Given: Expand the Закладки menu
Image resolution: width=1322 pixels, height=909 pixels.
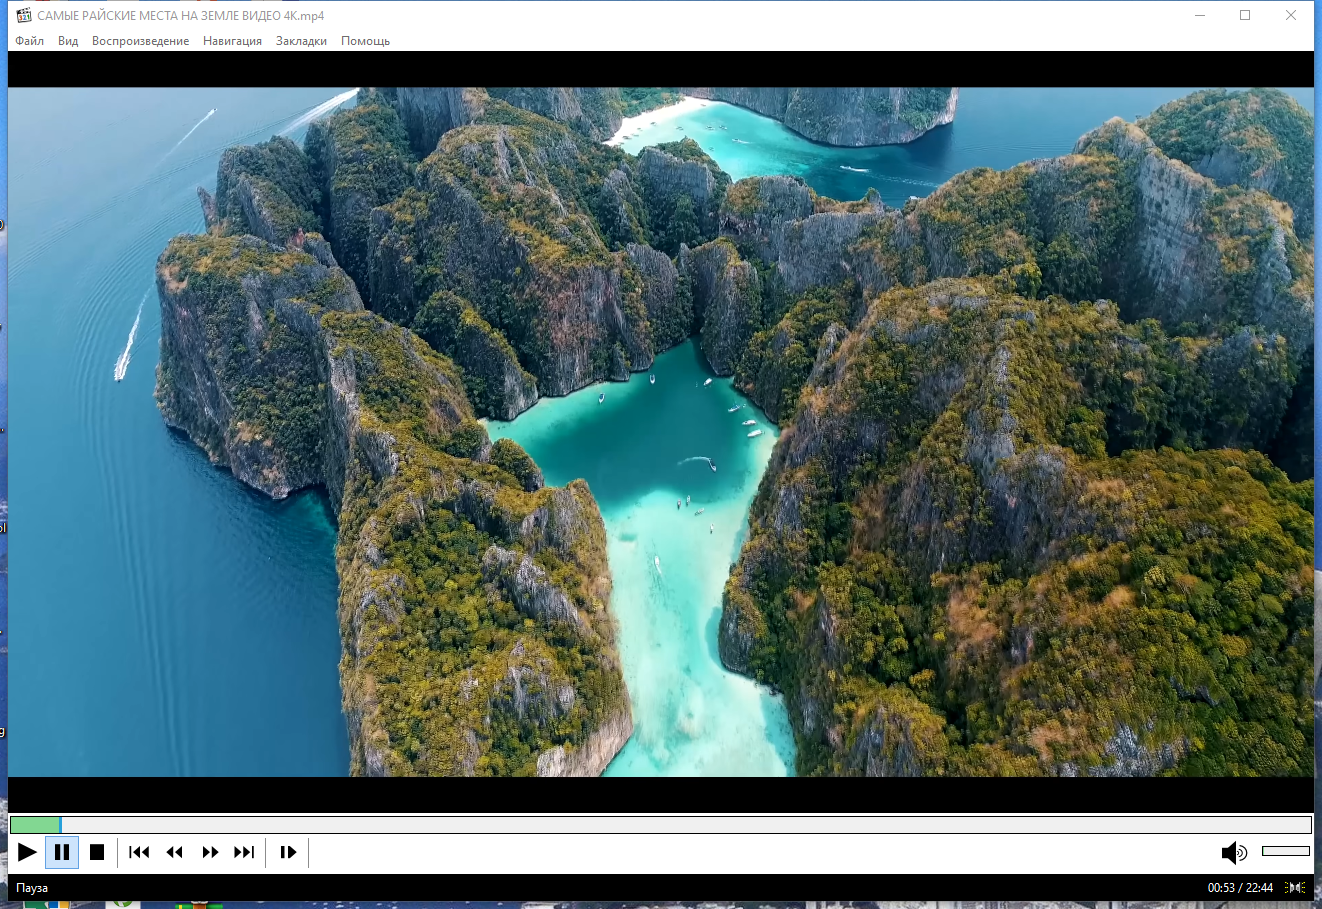Looking at the screenshot, I should click(x=301, y=41).
